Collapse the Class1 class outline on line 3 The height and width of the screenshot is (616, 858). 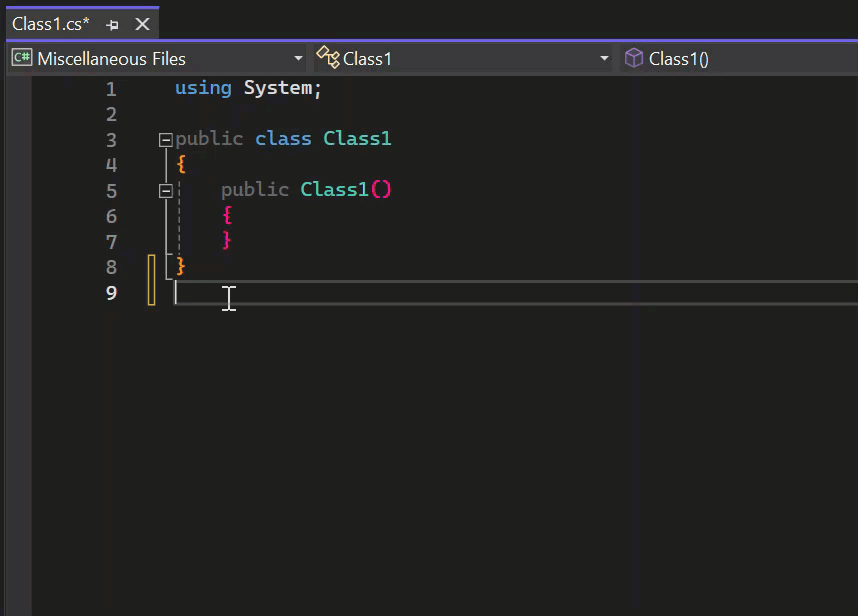tap(166, 140)
